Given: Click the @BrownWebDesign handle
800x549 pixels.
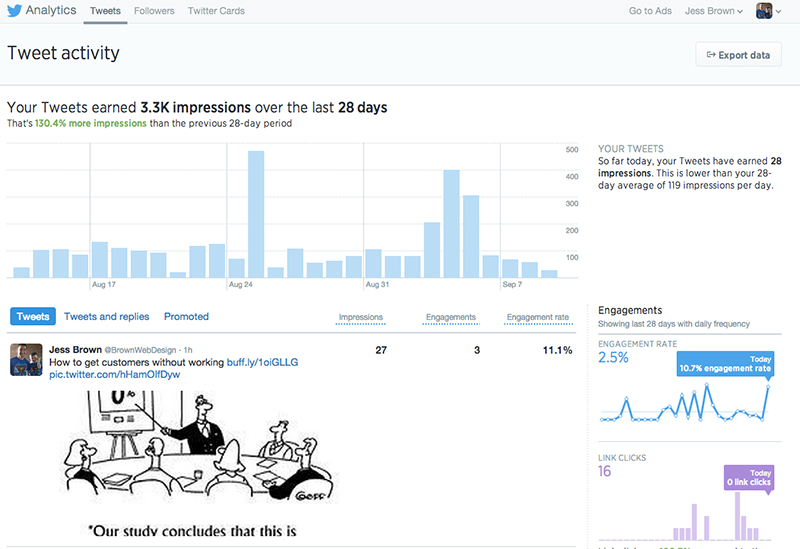Looking at the screenshot, I should pos(140,350).
